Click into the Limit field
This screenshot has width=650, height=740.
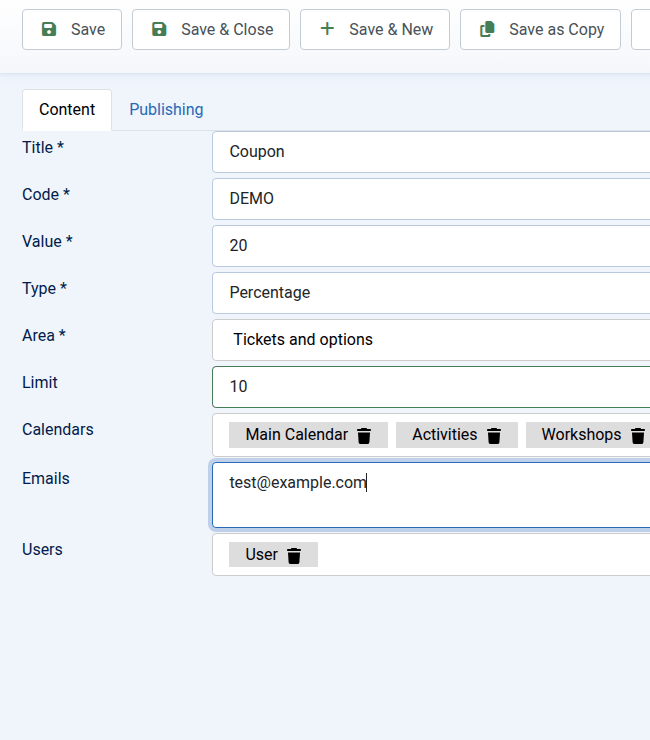pos(431,387)
